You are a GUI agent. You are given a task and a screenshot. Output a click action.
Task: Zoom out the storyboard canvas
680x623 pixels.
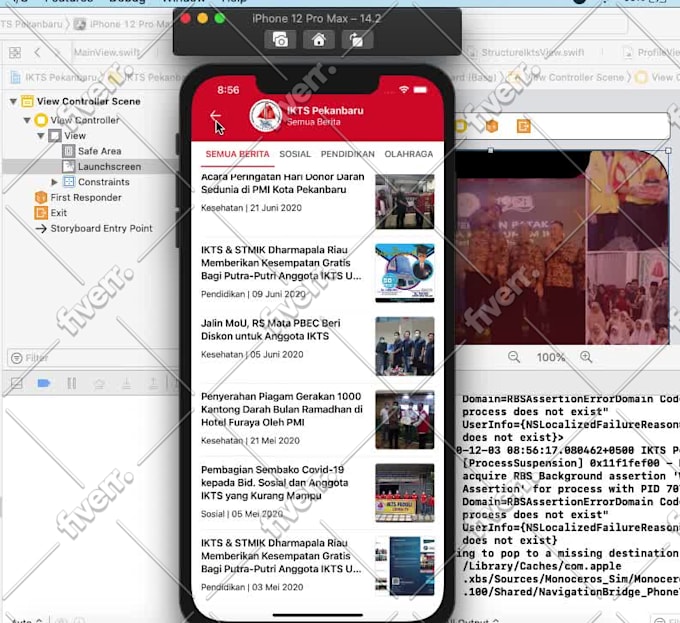[514, 357]
